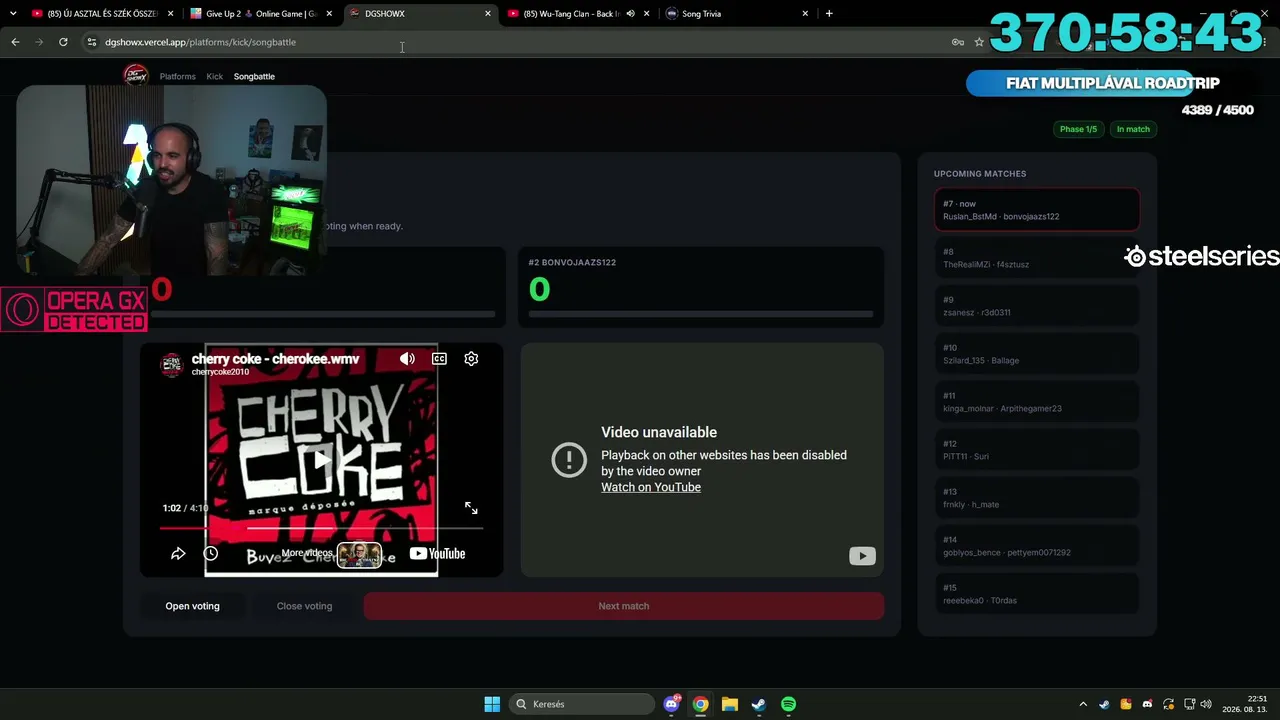
Task: Open the YouTube player settings gear
Action: 471,359
